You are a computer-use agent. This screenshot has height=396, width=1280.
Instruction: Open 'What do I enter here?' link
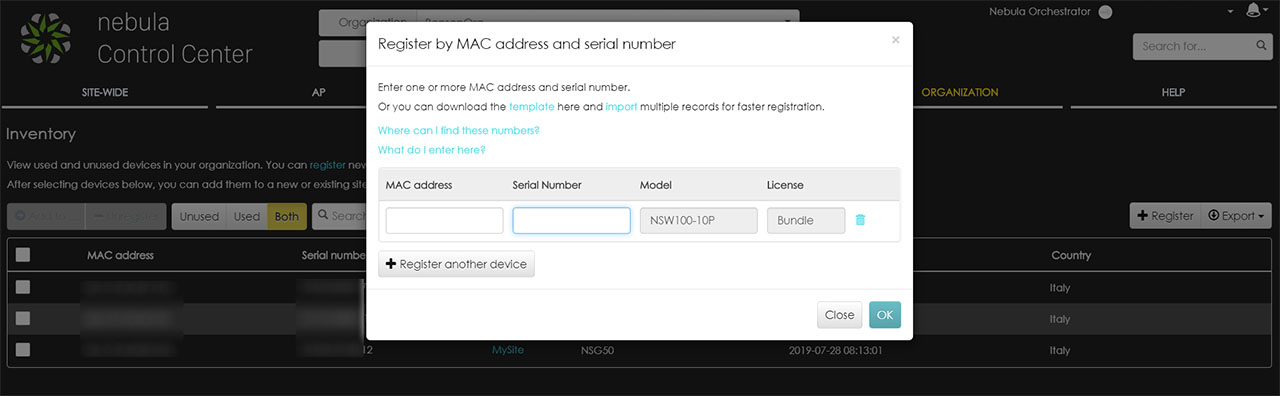click(432, 150)
